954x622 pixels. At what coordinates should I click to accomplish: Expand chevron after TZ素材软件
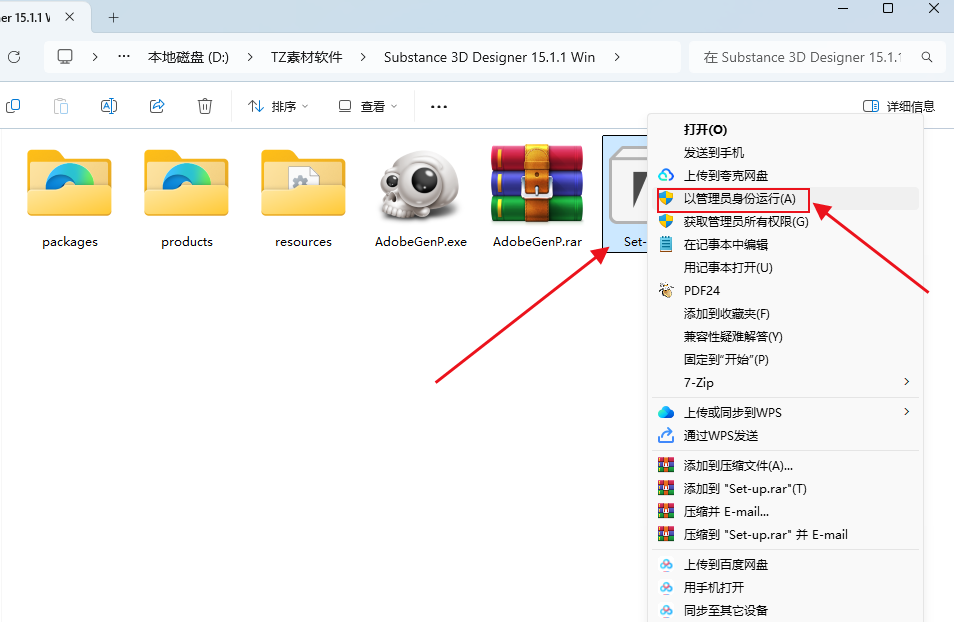pyautogui.click(x=363, y=57)
